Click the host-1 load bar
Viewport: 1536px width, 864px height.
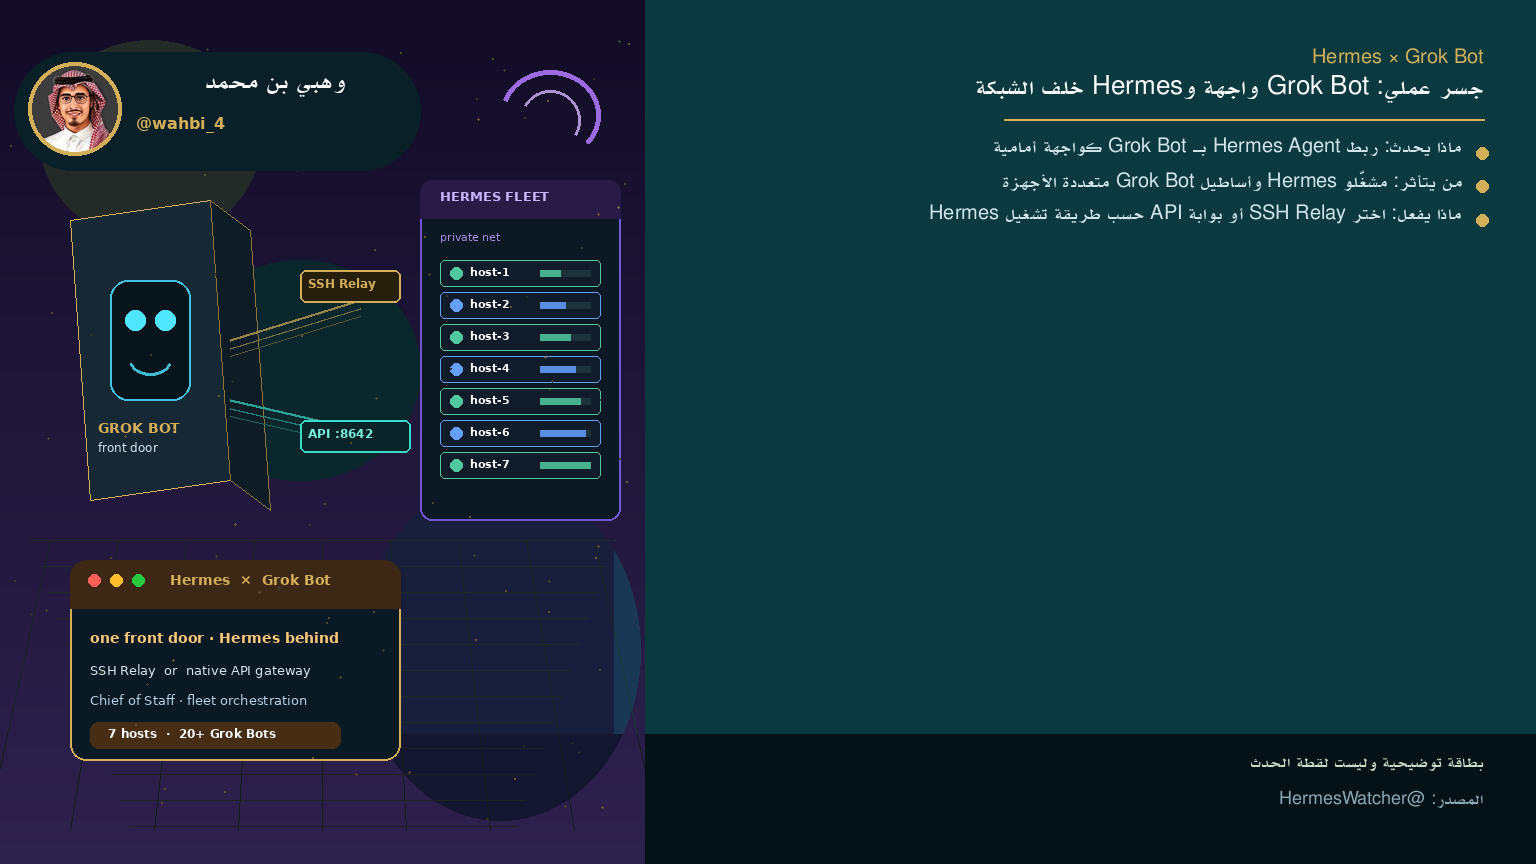[565, 273]
